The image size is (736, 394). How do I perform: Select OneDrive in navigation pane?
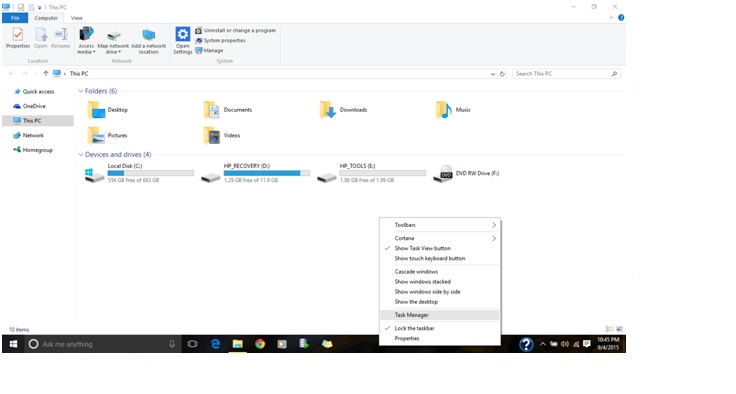point(30,106)
